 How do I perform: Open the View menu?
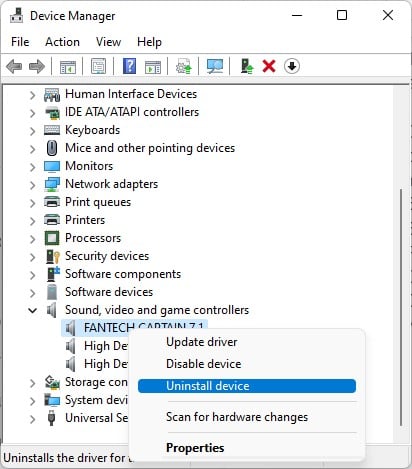108,42
